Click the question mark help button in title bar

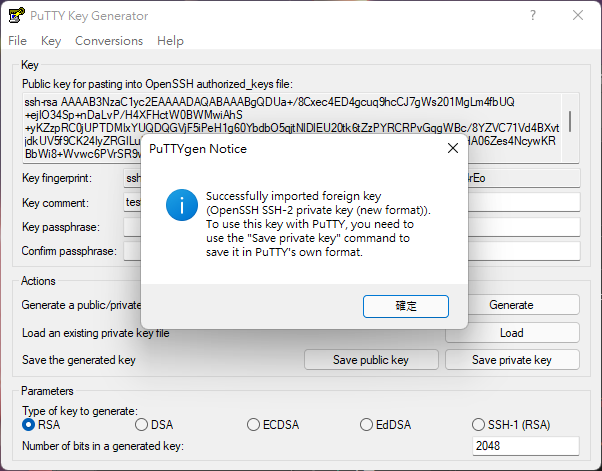tap(532, 16)
